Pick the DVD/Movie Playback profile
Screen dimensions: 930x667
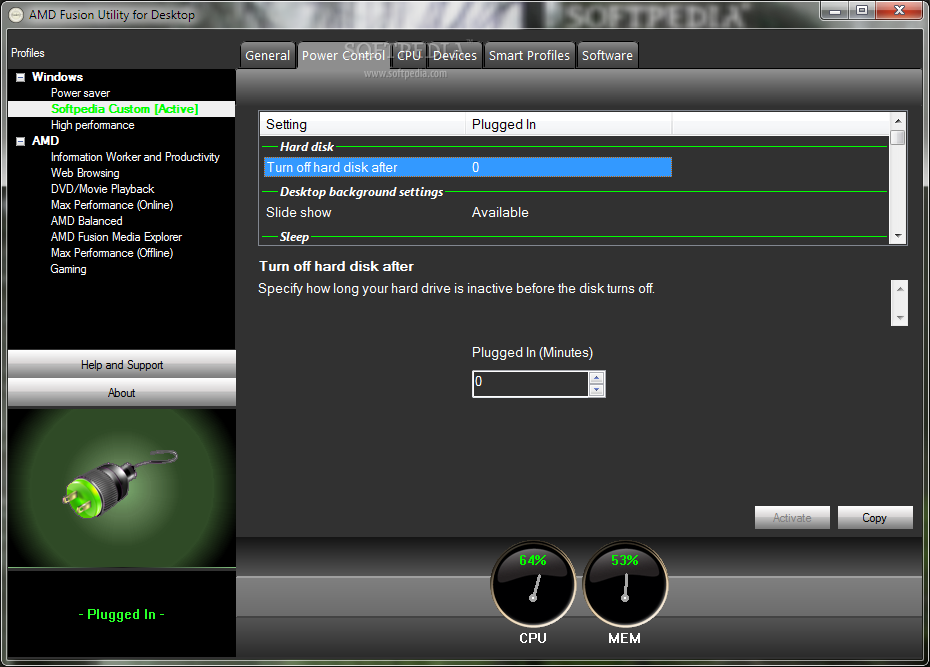click(x=102, y=189)
